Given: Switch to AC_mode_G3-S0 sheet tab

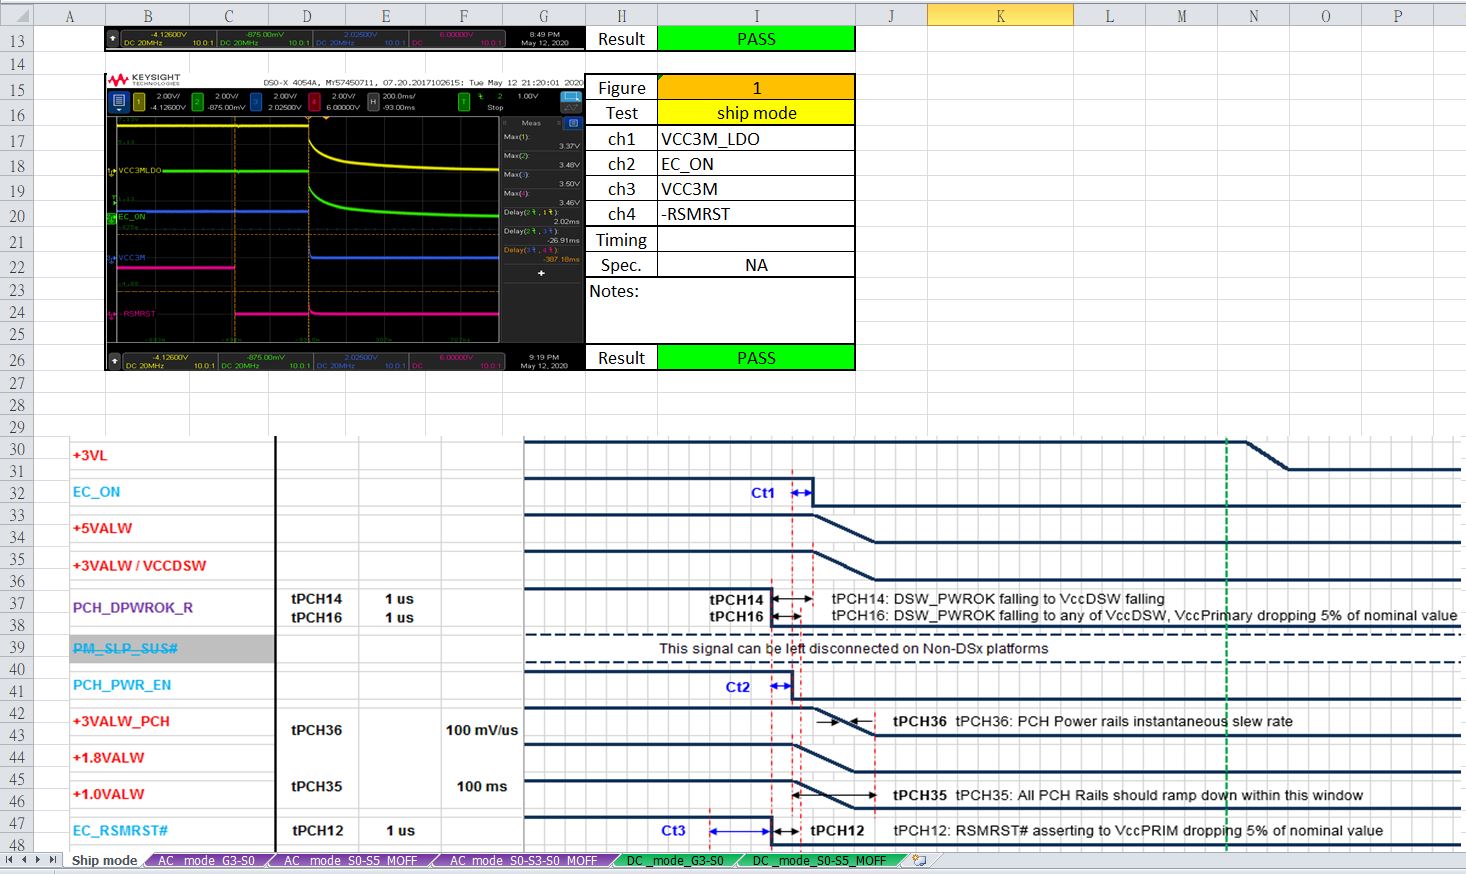Looking at the screenshot, I should 206,860.
